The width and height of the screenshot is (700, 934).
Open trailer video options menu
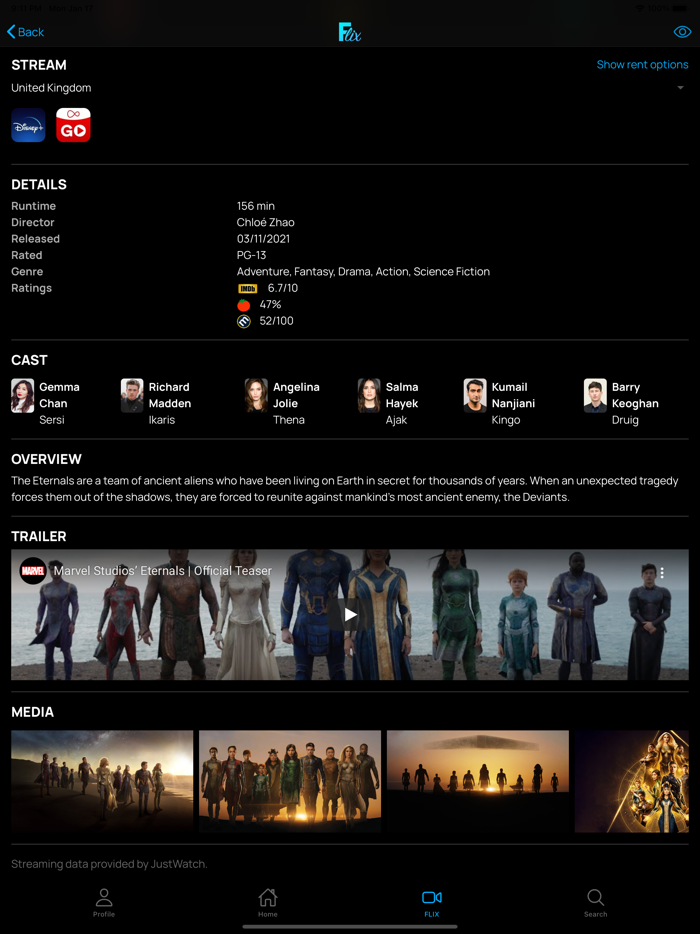(662, 572)
